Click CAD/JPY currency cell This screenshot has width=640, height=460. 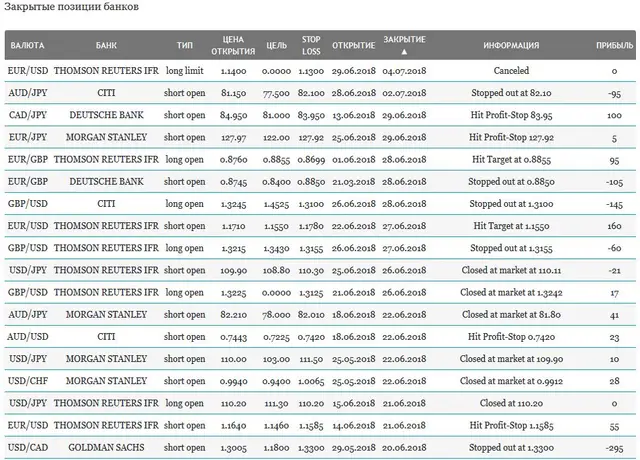coord(27,115)
